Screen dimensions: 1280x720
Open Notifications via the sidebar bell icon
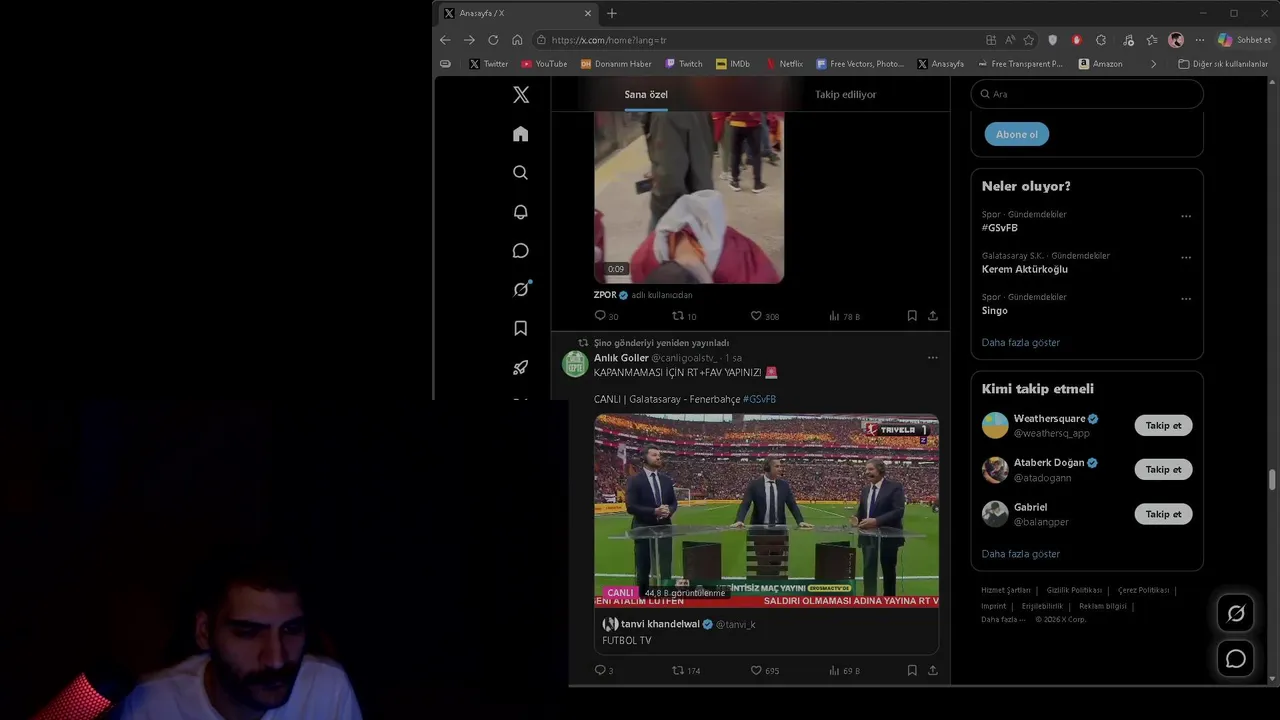coord(520,212)
